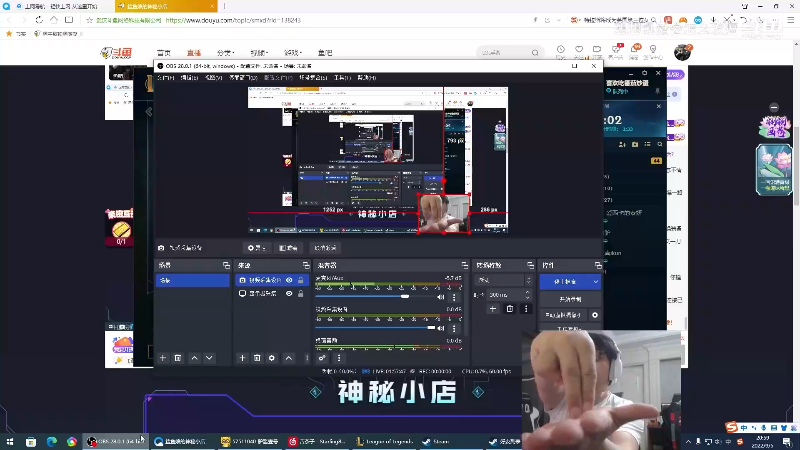800x450 pixels.
Task: Open the OBS Tools menu
Action: point(342,78)
